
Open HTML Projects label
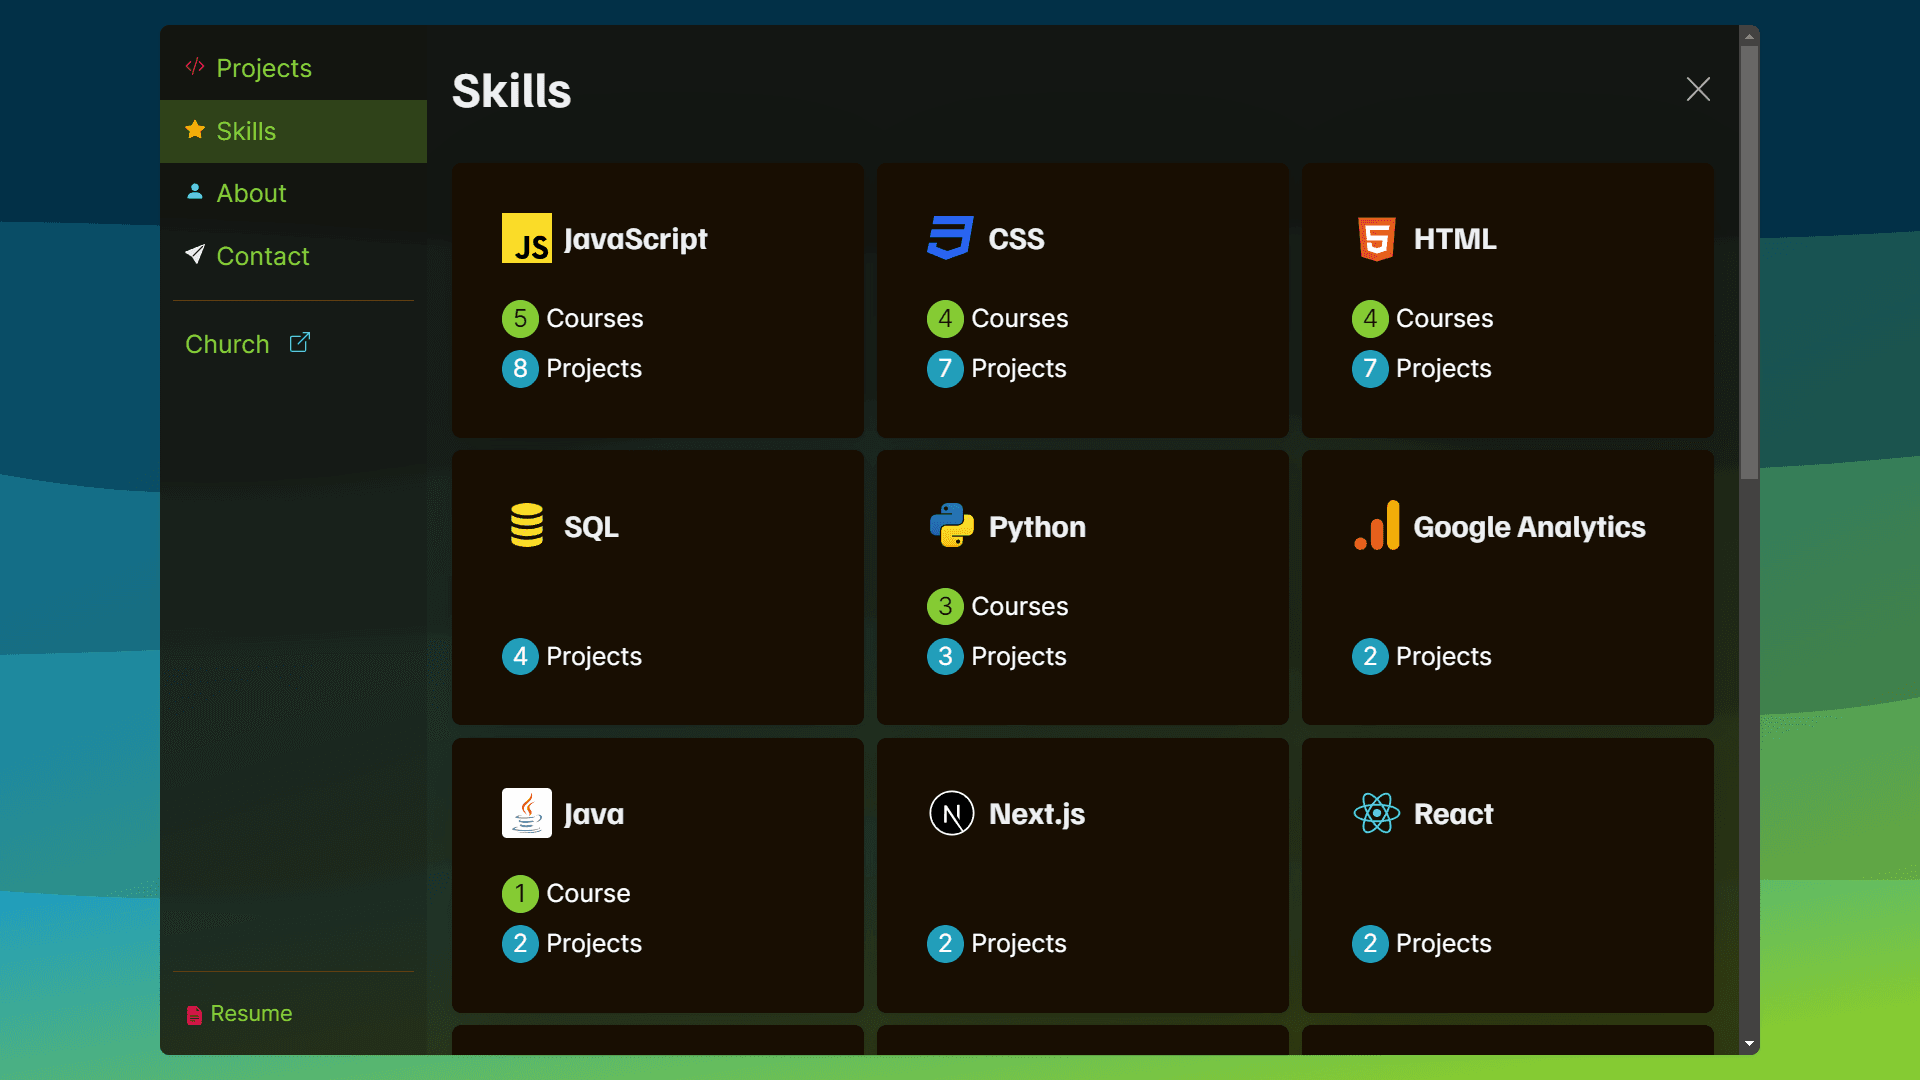click(x=1444, y=369)
